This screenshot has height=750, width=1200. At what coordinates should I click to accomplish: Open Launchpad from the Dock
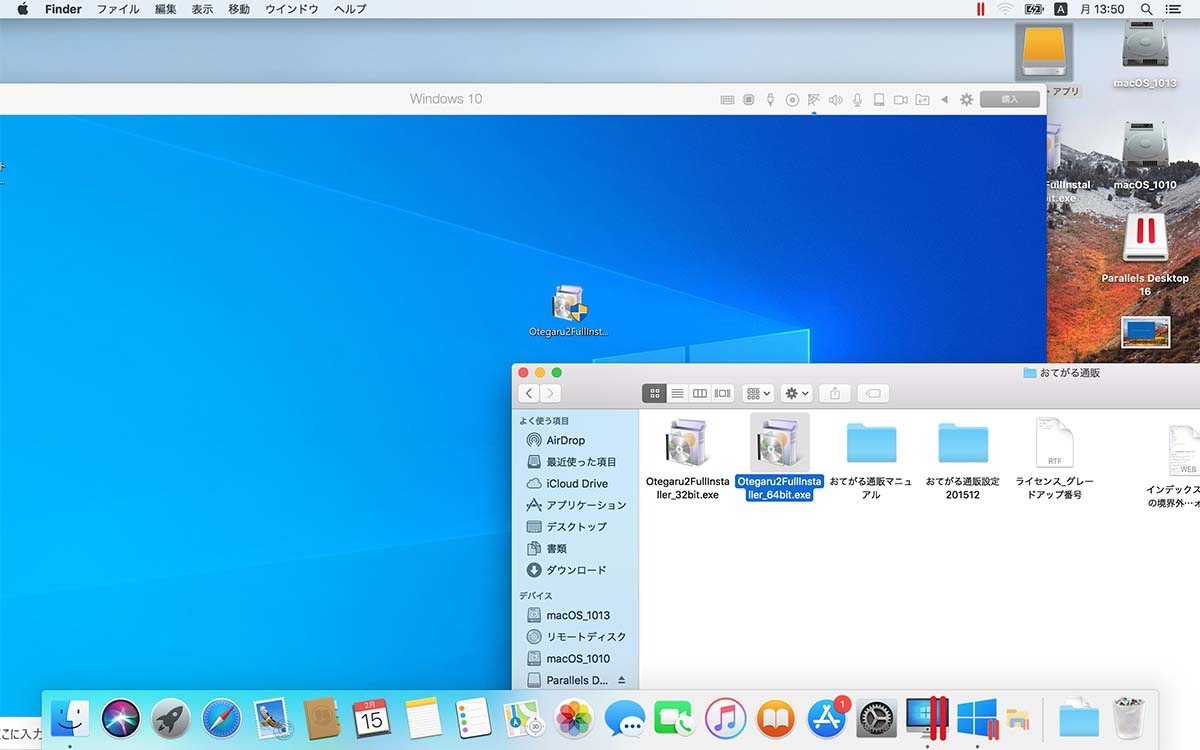tap(171, 718)
